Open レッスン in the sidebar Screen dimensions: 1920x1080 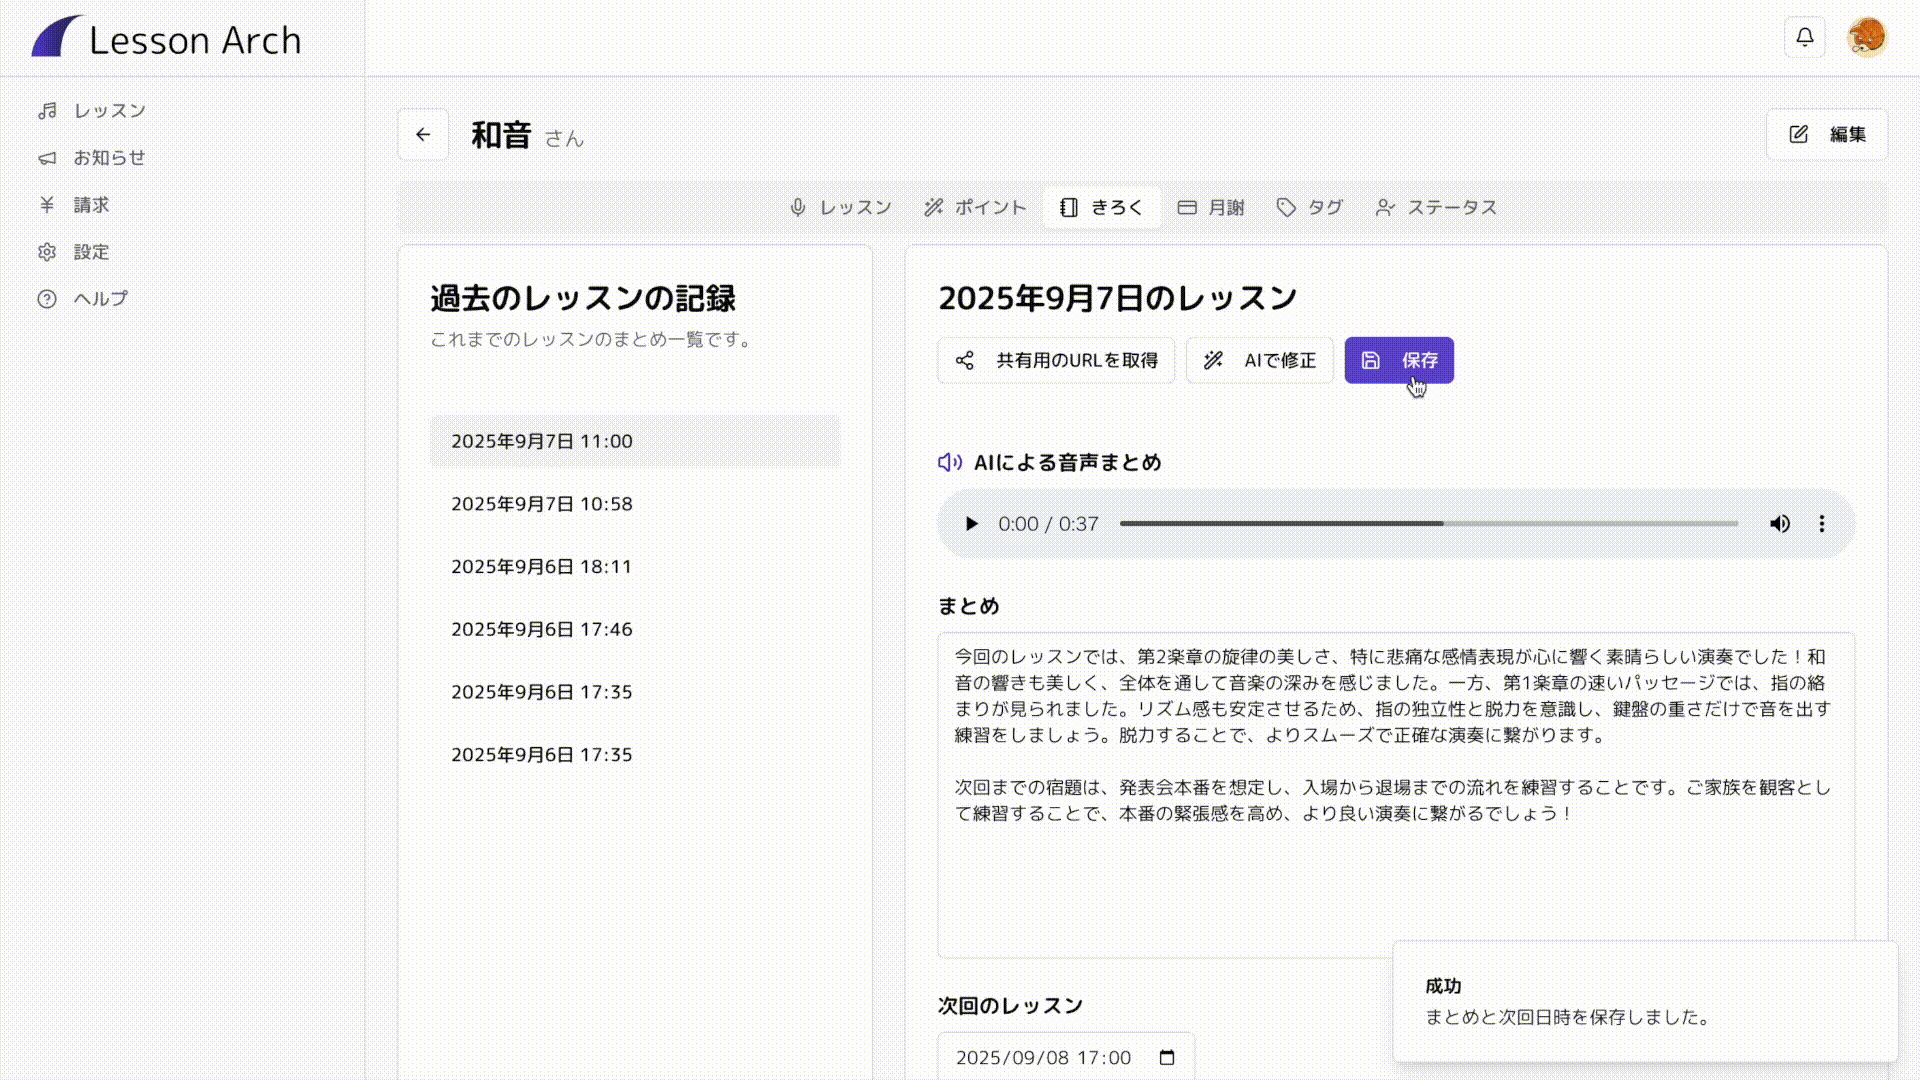point(109,111)
